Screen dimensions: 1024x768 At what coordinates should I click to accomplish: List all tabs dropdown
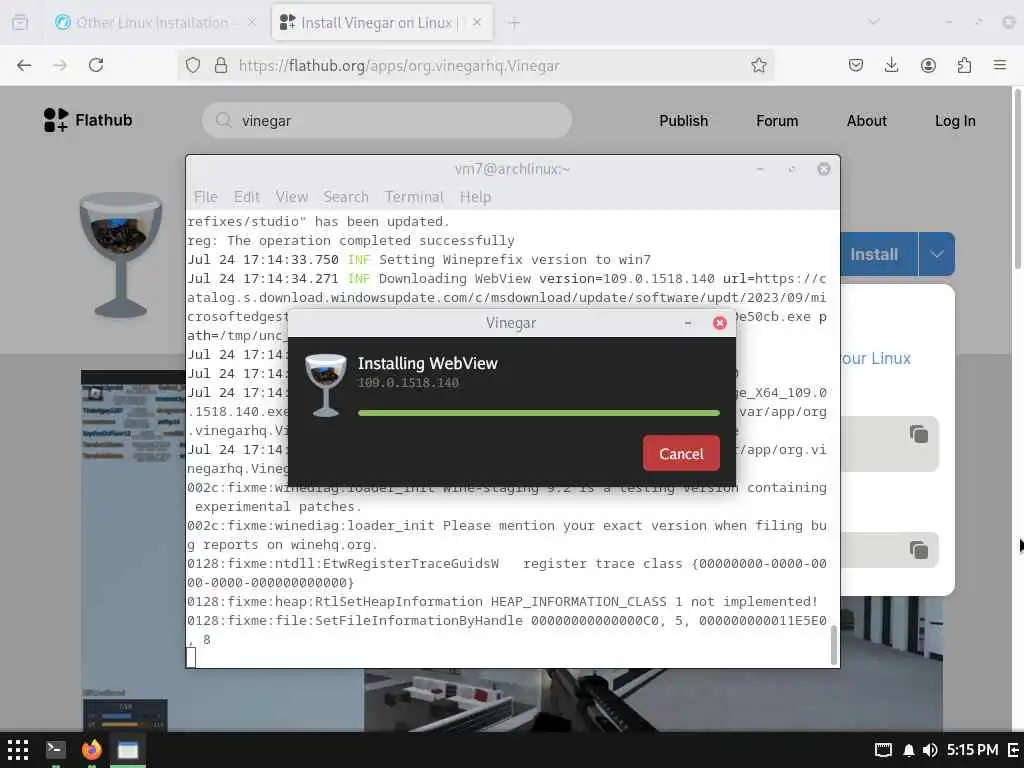[874, 22]
